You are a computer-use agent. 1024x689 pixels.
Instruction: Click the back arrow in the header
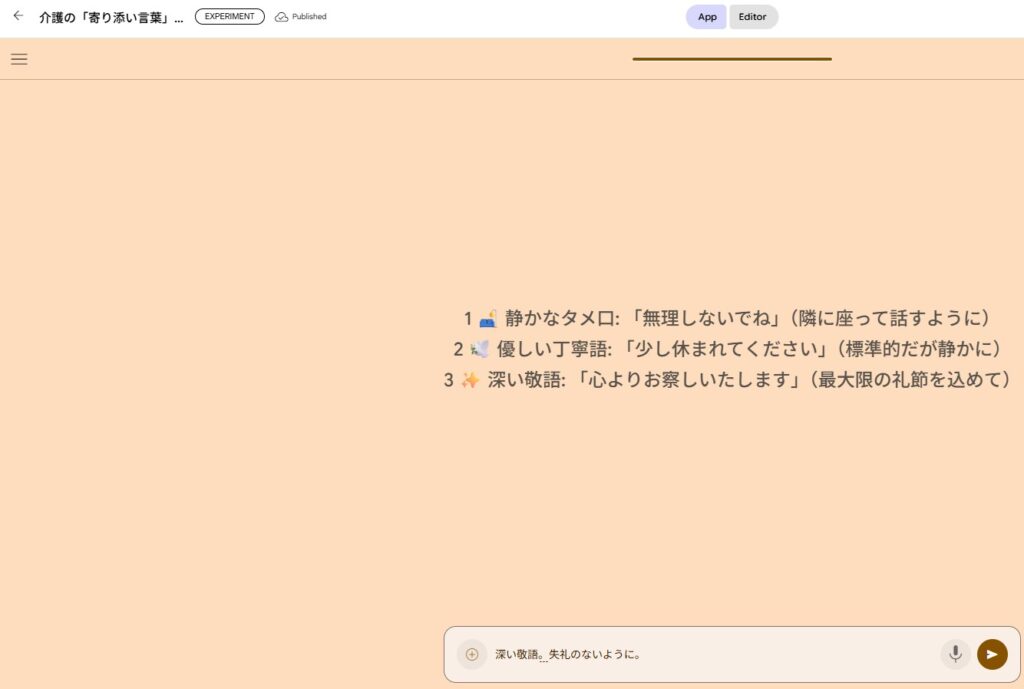[18, 16]
